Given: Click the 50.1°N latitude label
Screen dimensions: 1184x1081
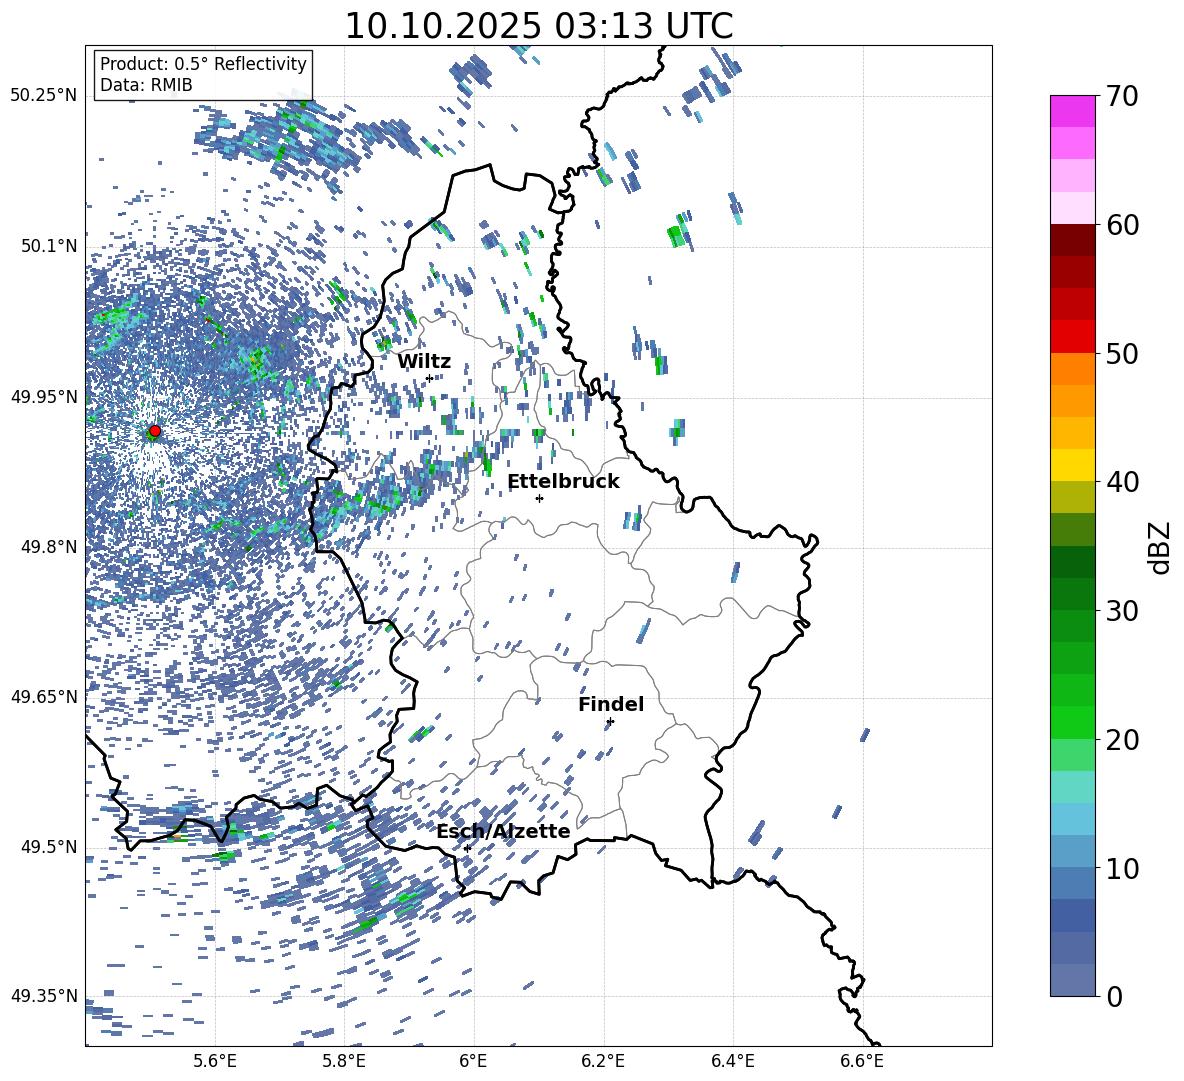Looking at the screenshot, I should [49, 246].
